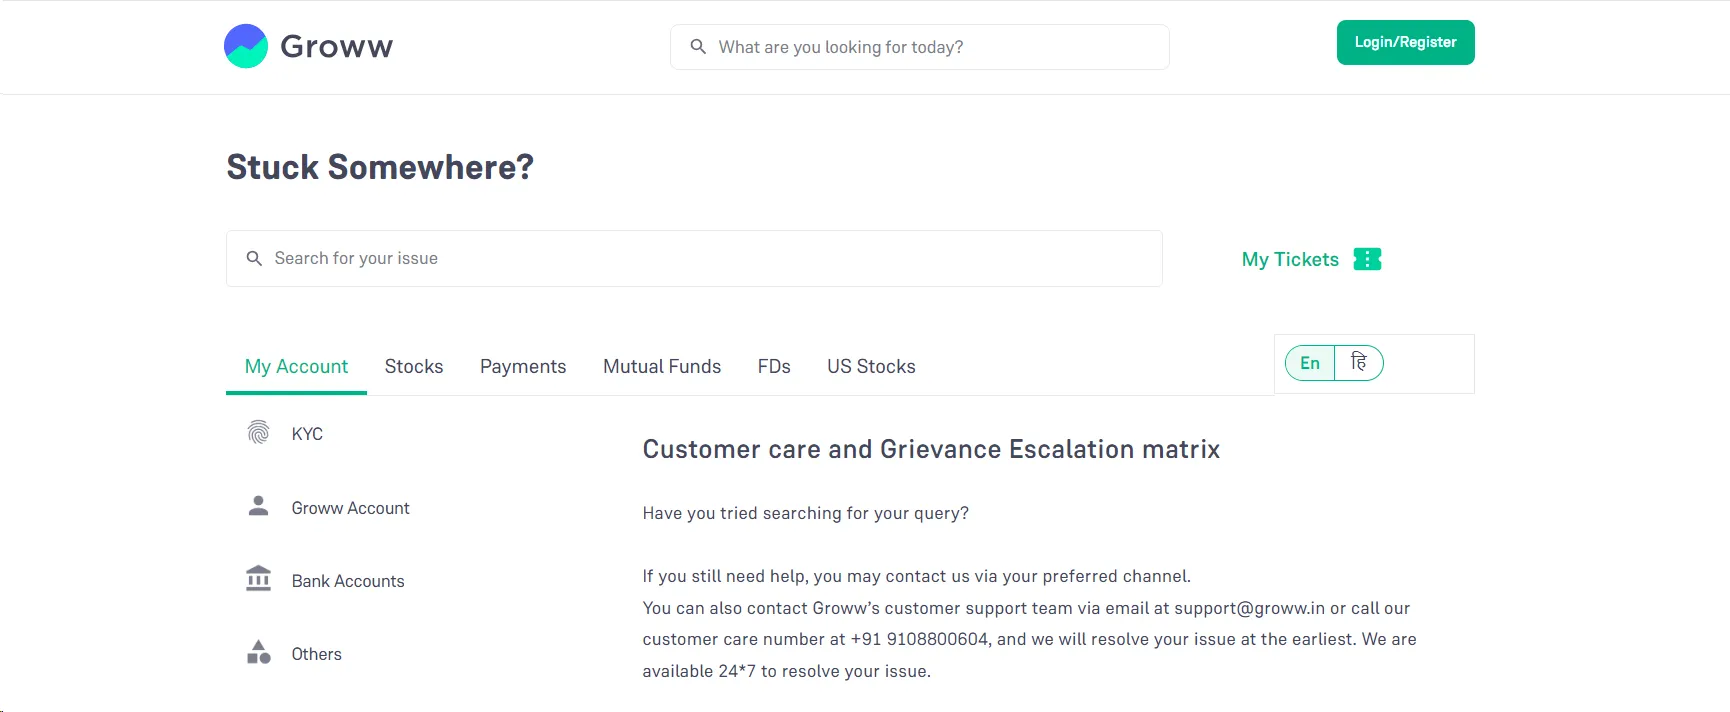Open the Payments tab
The width and height of the screenshot is (1730, 712).
click(523, 367)
